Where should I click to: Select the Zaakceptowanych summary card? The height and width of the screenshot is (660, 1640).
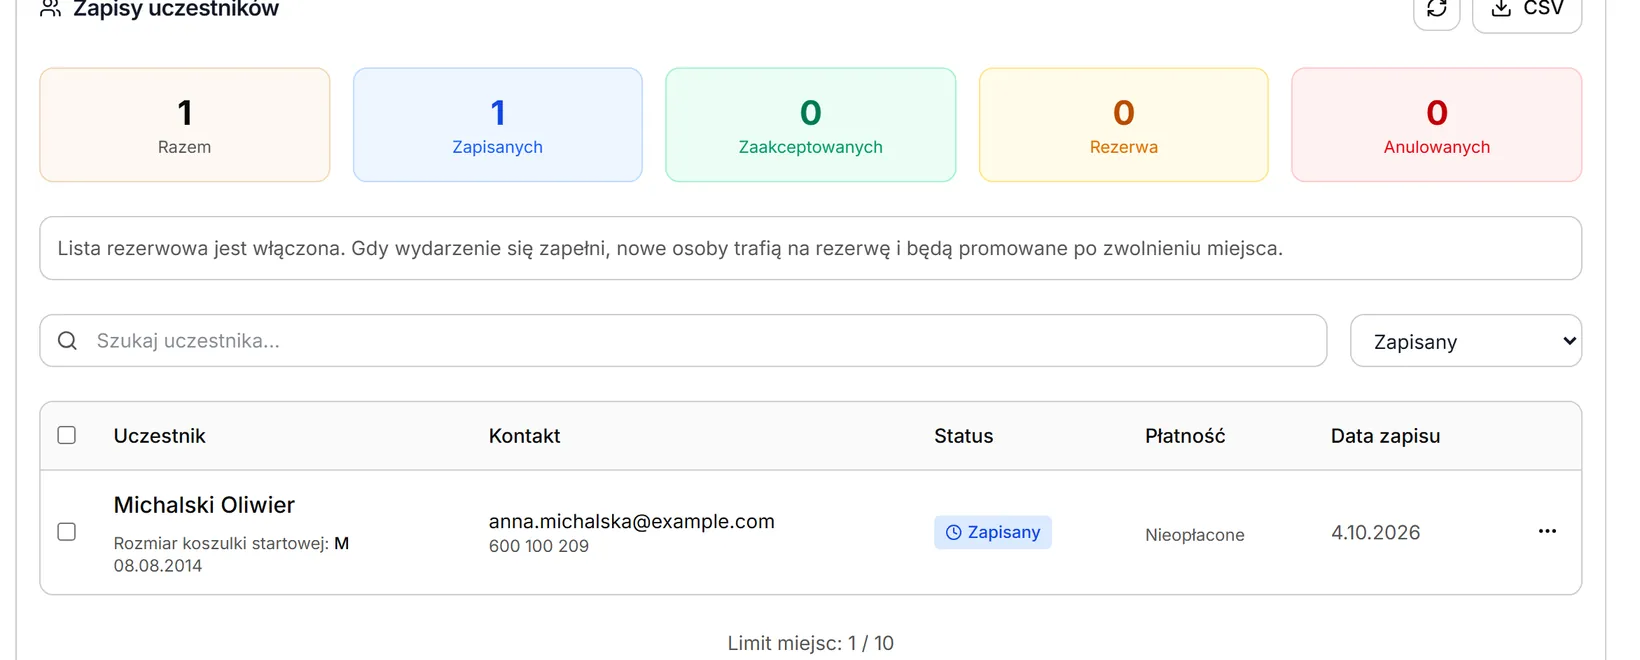click(811, 125)
